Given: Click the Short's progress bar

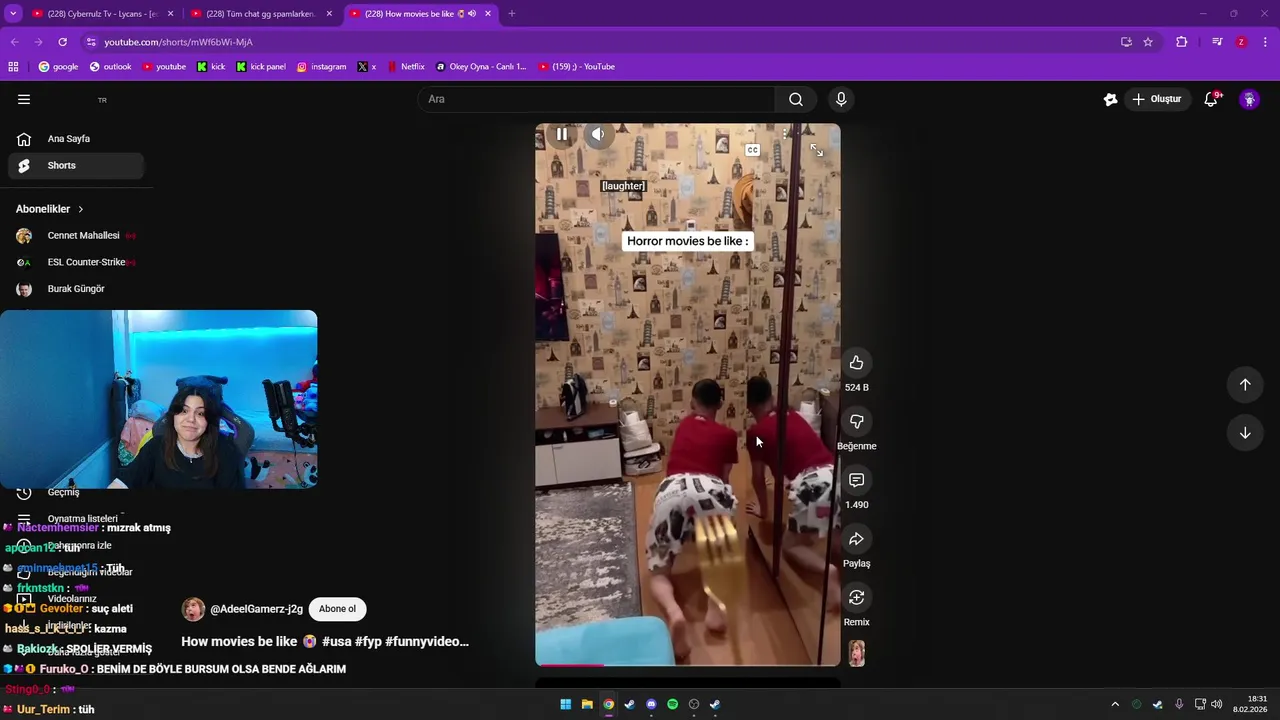Looking at the screenshot, I should 688,665.
